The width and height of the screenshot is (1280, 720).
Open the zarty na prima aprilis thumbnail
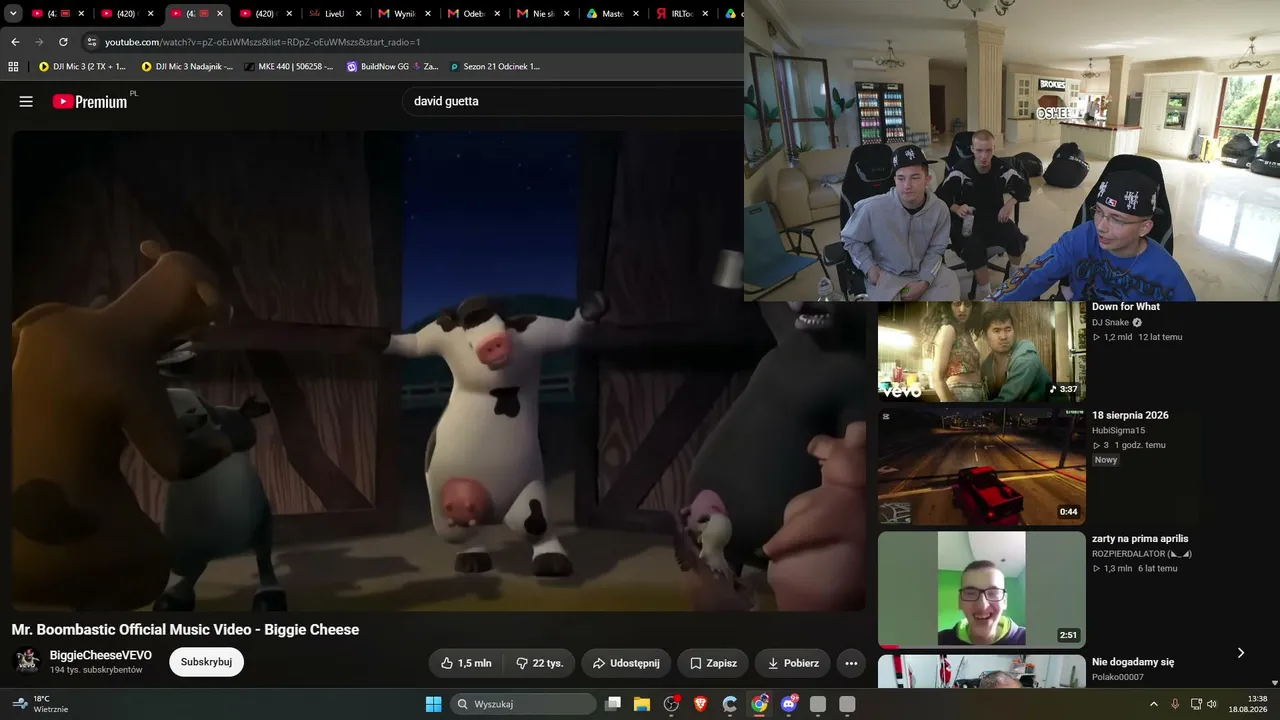[x=982, y=590]
